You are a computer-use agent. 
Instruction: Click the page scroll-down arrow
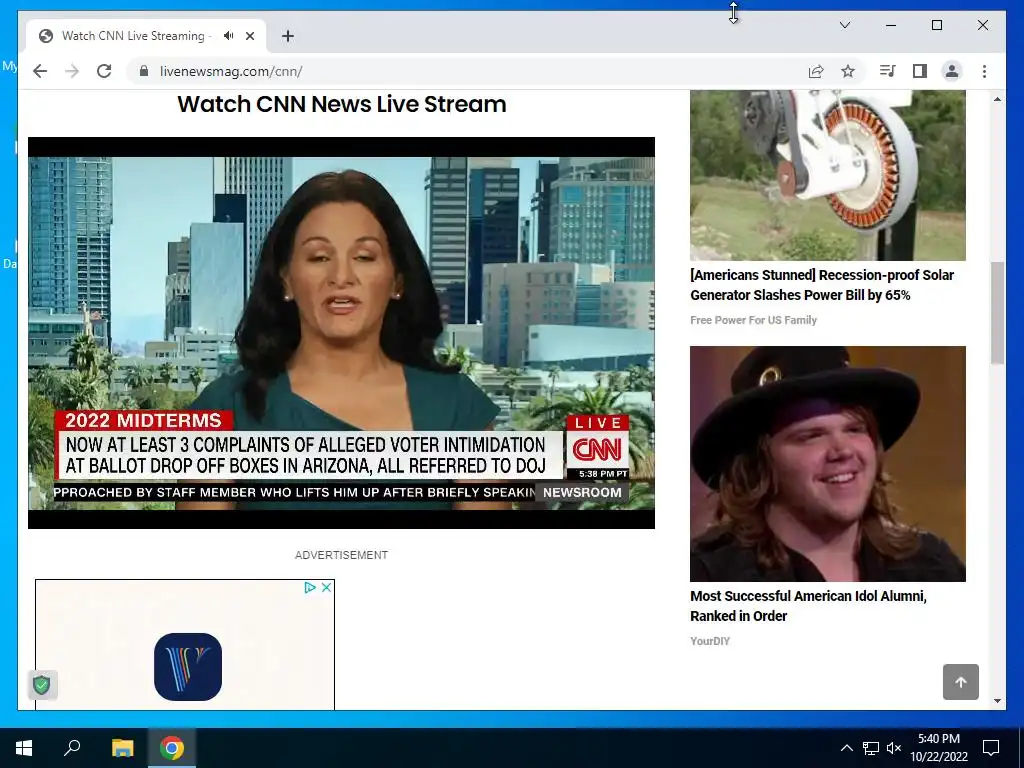click(x=997, y=701)
